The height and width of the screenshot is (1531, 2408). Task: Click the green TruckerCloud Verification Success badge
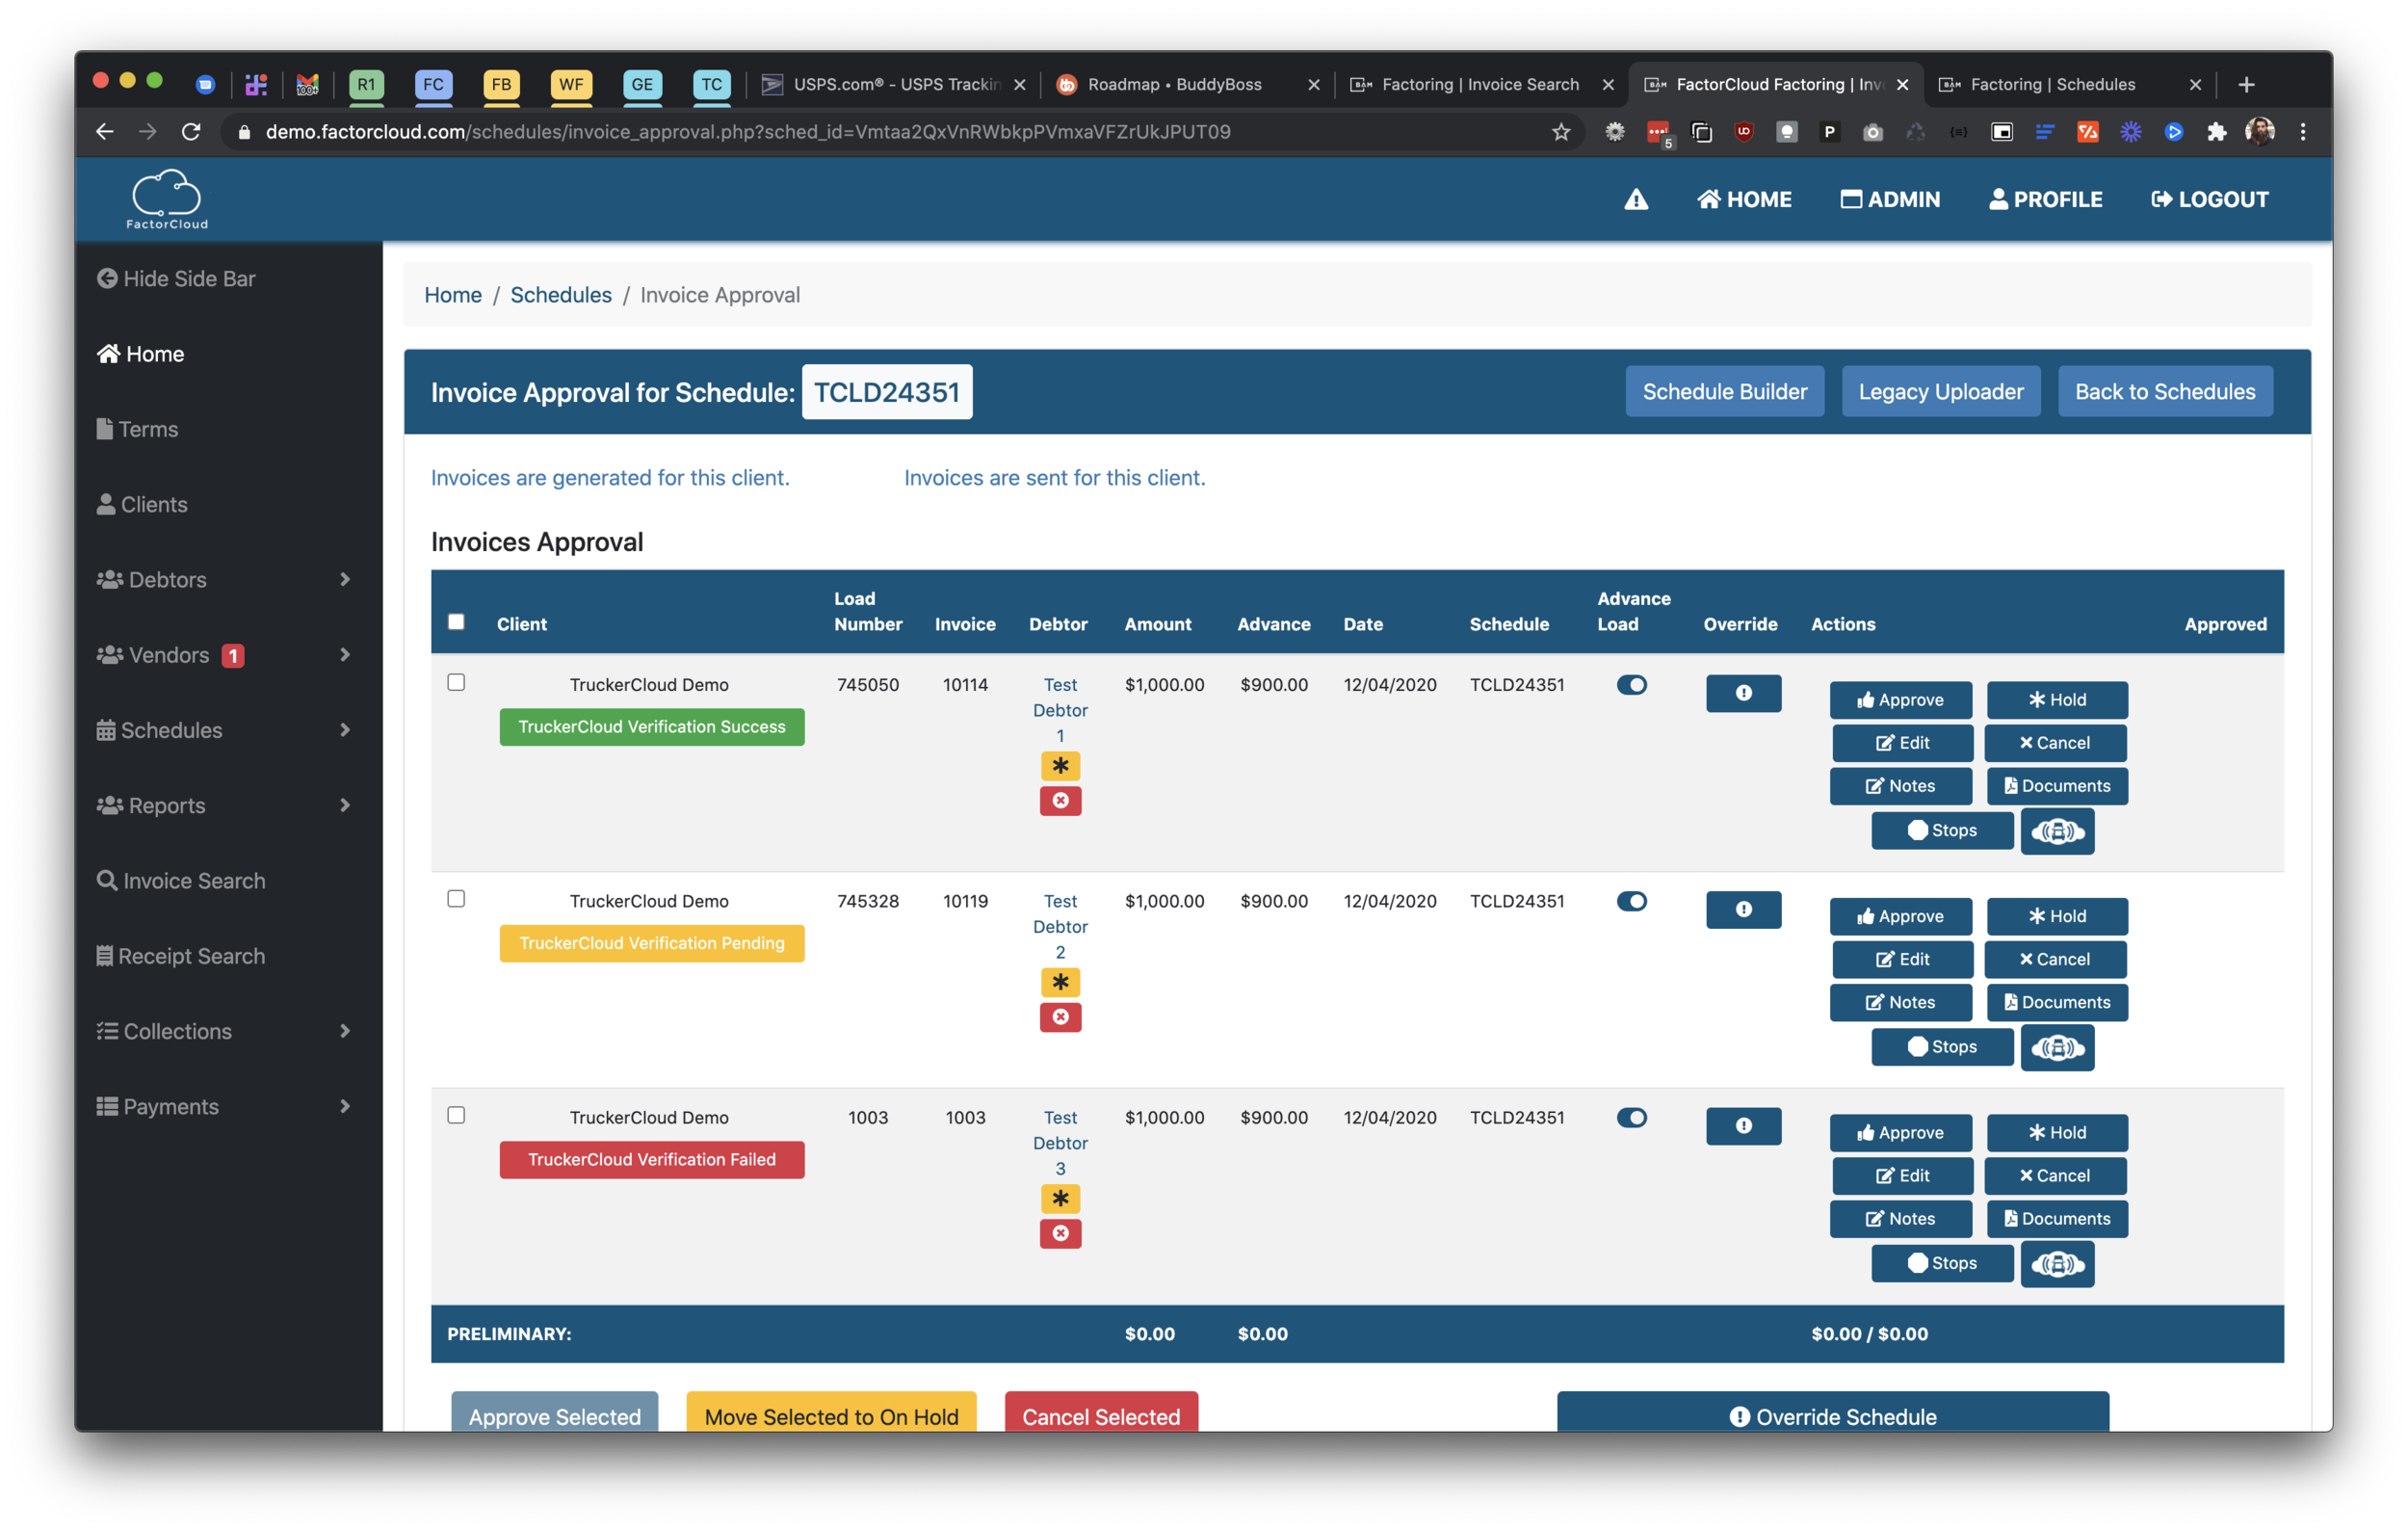(x=652, y=727)
